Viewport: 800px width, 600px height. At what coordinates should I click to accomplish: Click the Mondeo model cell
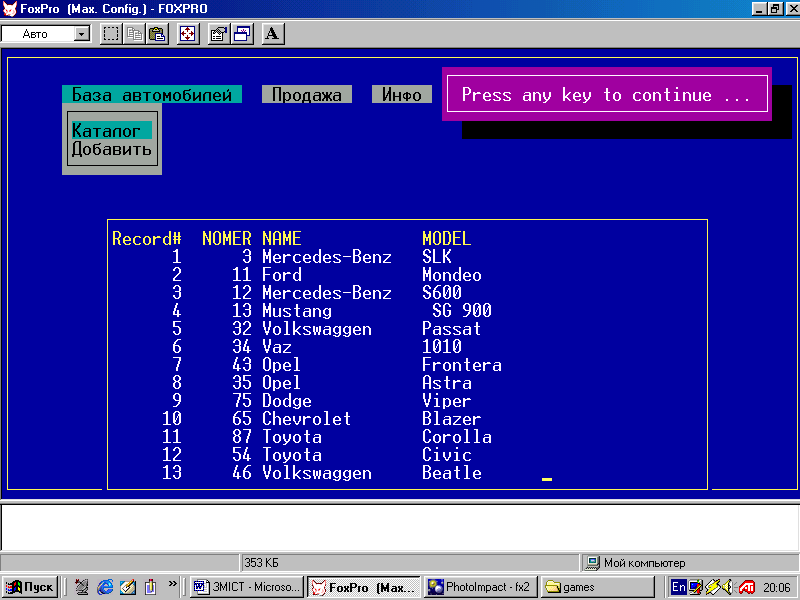click(x=452, y=275)
